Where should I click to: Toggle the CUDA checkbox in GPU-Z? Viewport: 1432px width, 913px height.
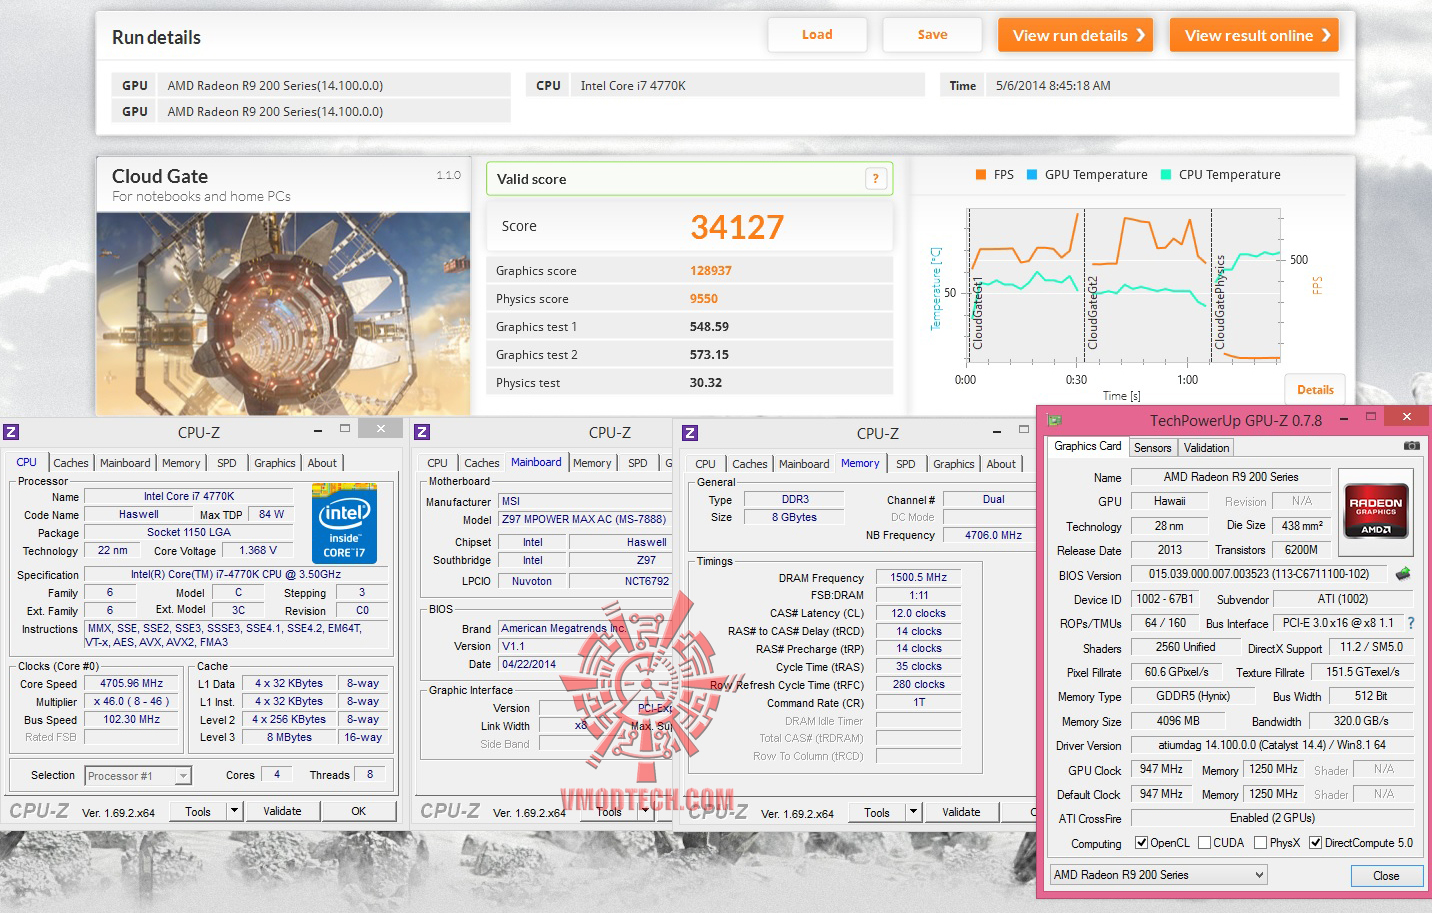[x=1204, y=843]
